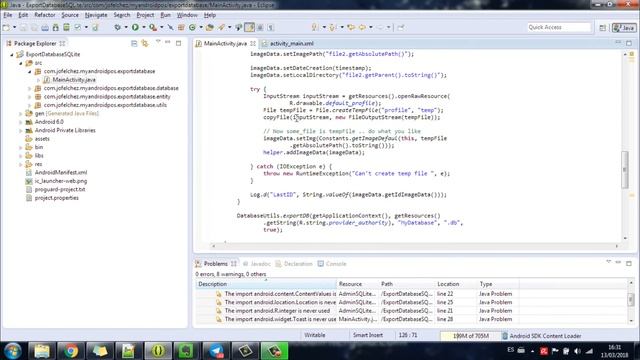The width and height of the screenshot is (640, 360).
Task: Click the New Java Package icon
Action: 181,27
